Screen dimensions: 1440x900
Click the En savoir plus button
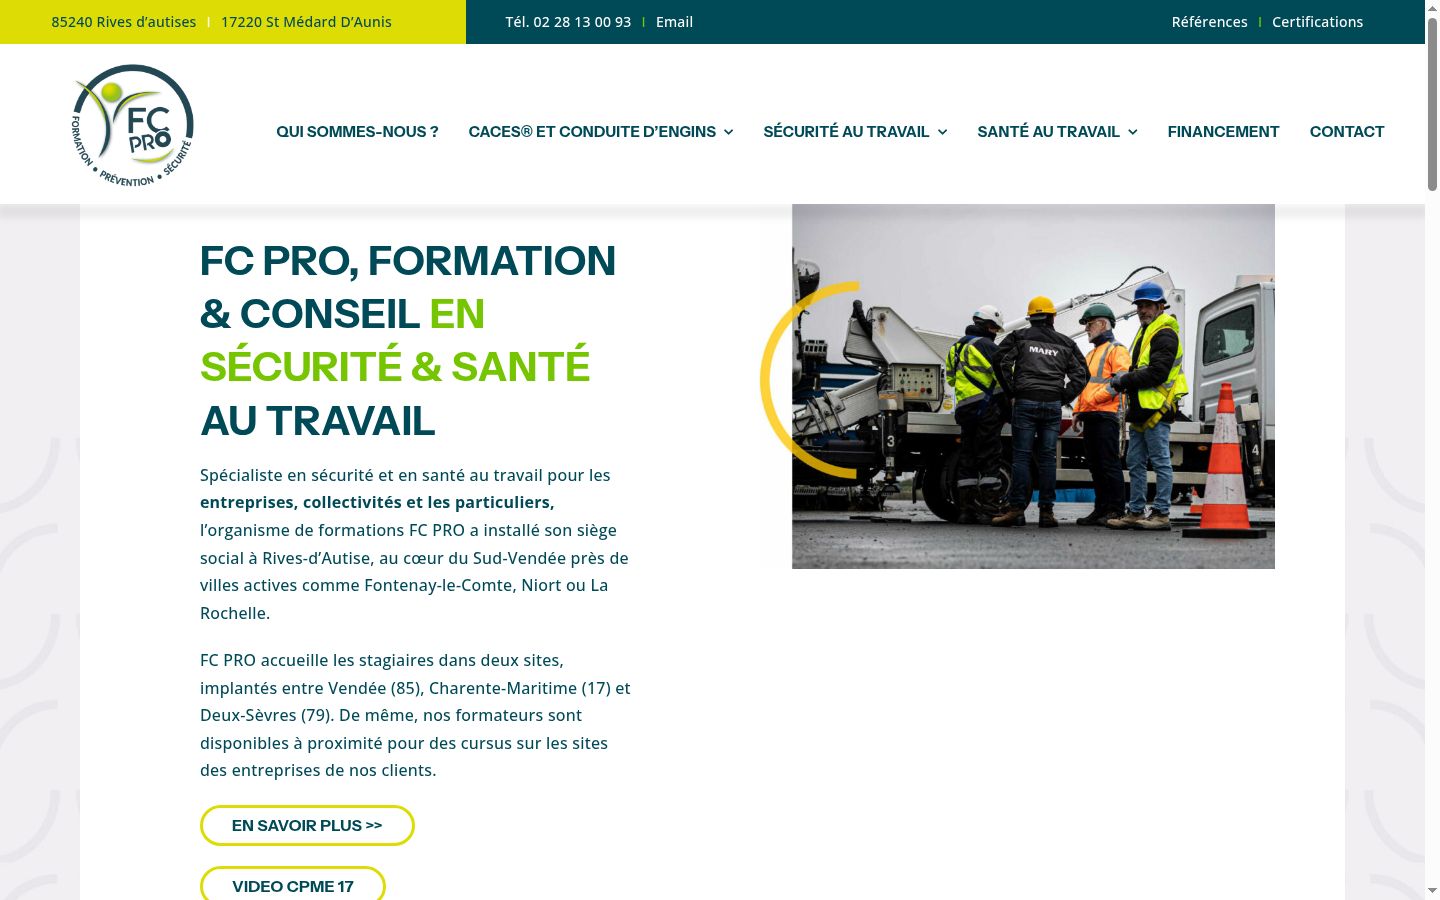tap(307, 825)
